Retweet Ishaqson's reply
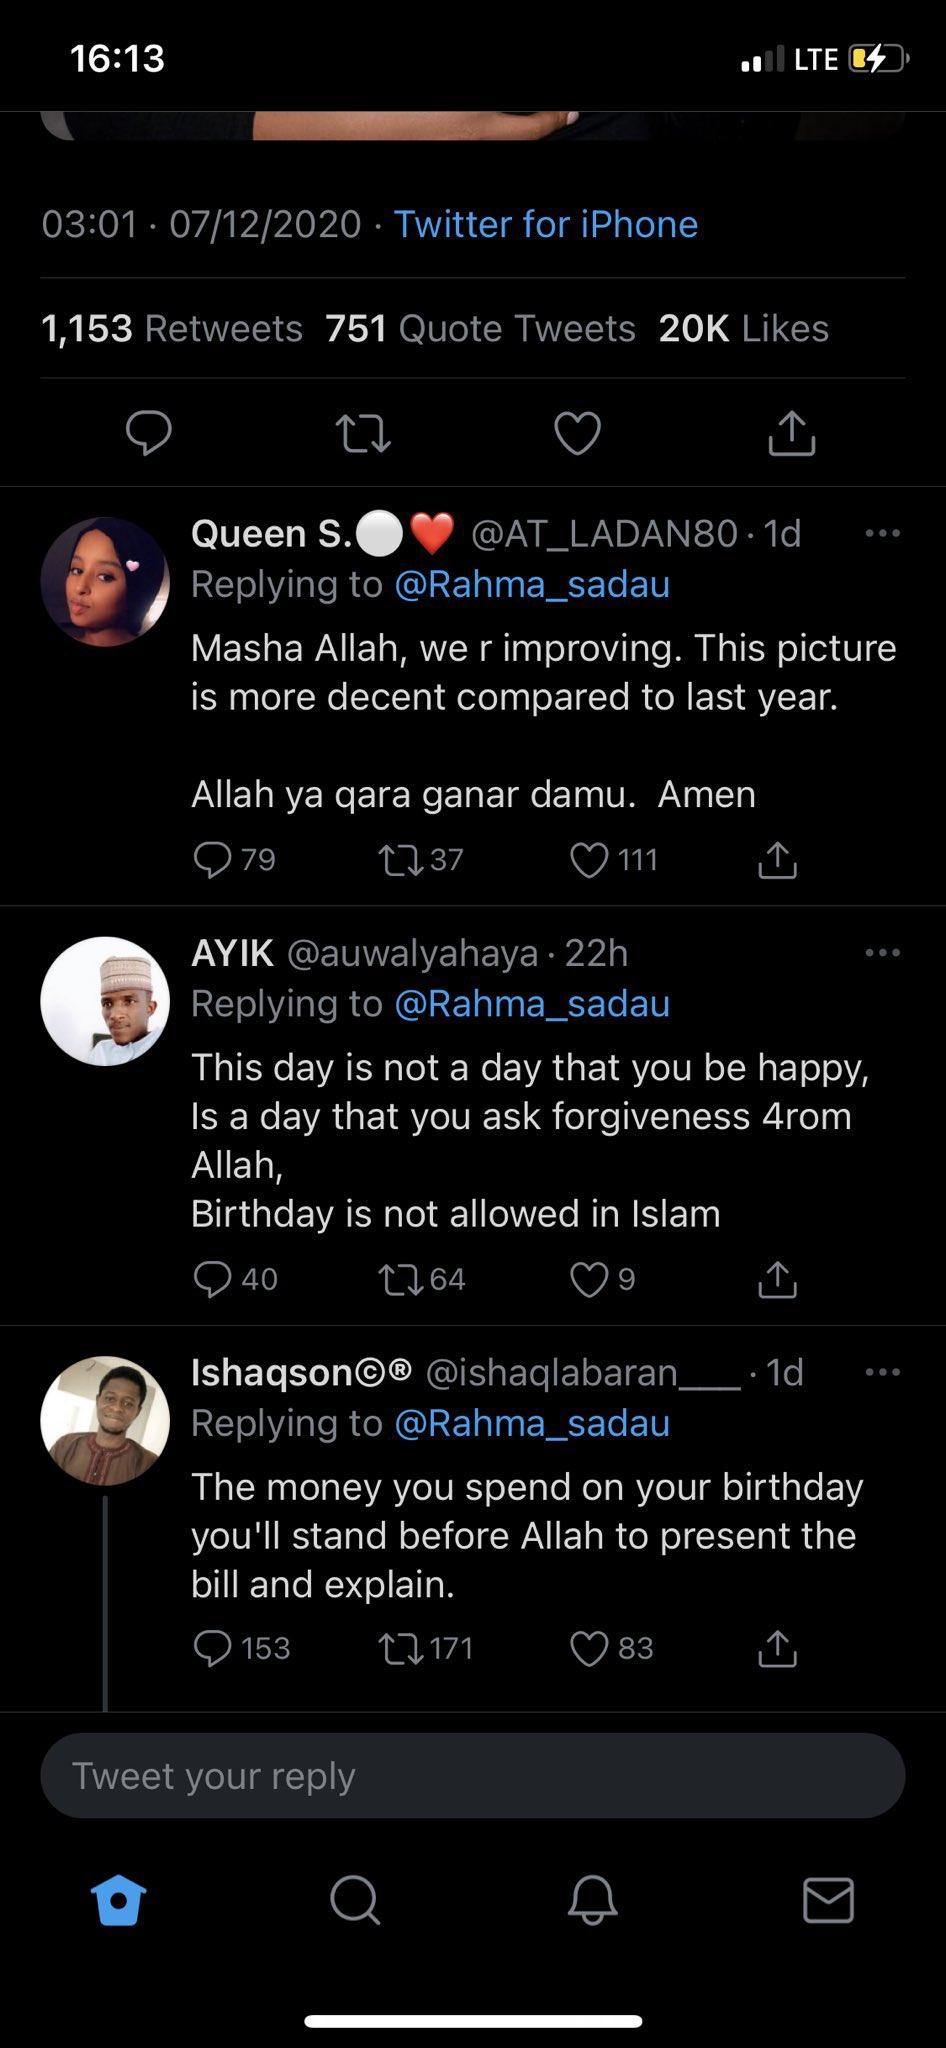Screen dimensions: 946x2048 coord(403,1648)
